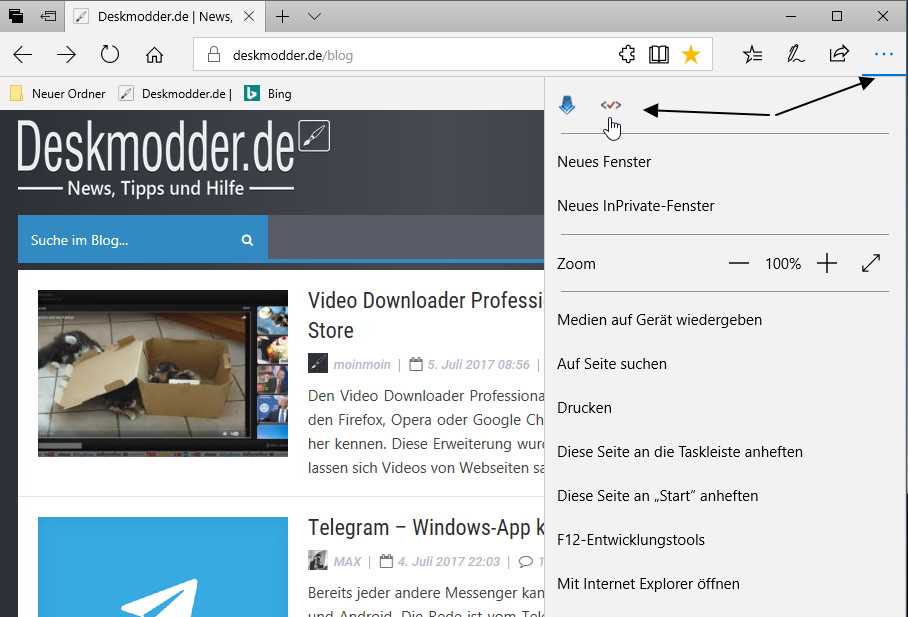Screen dimensions: 908x617
Task: Click the MAX author avatar
Action: (x=318, y=560)
